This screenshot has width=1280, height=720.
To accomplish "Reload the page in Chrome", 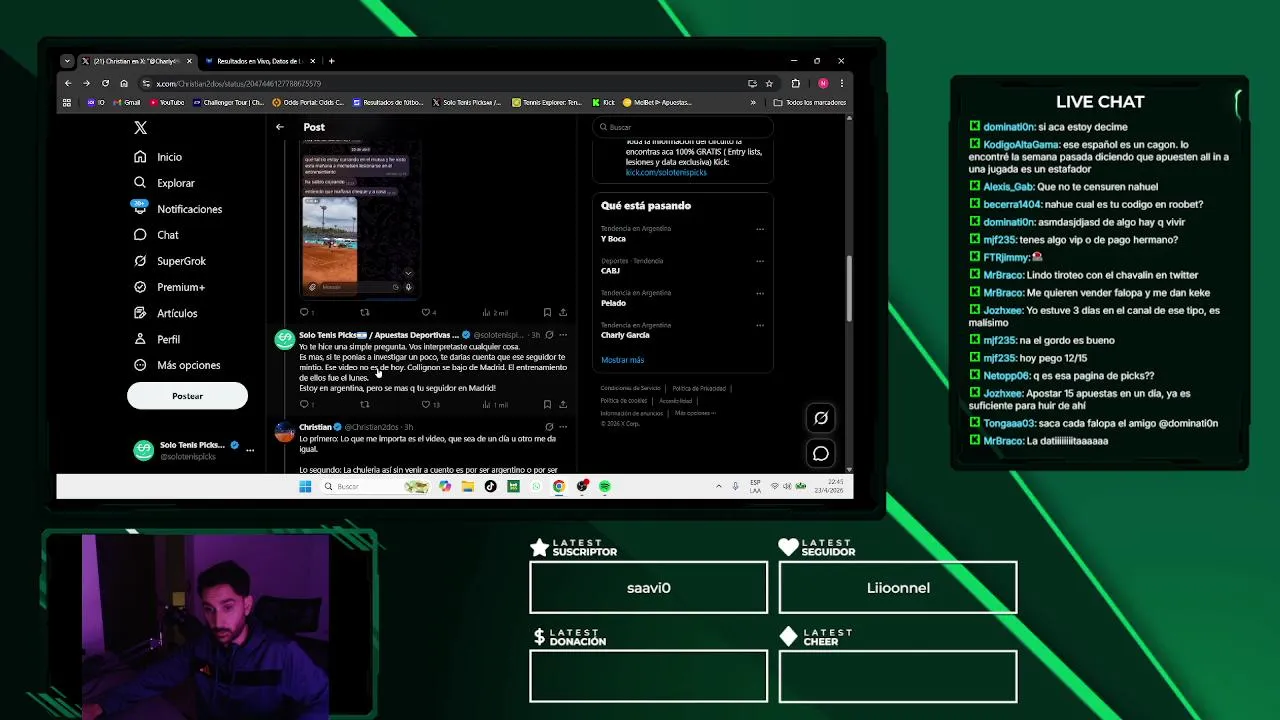I will pos(105,83).
